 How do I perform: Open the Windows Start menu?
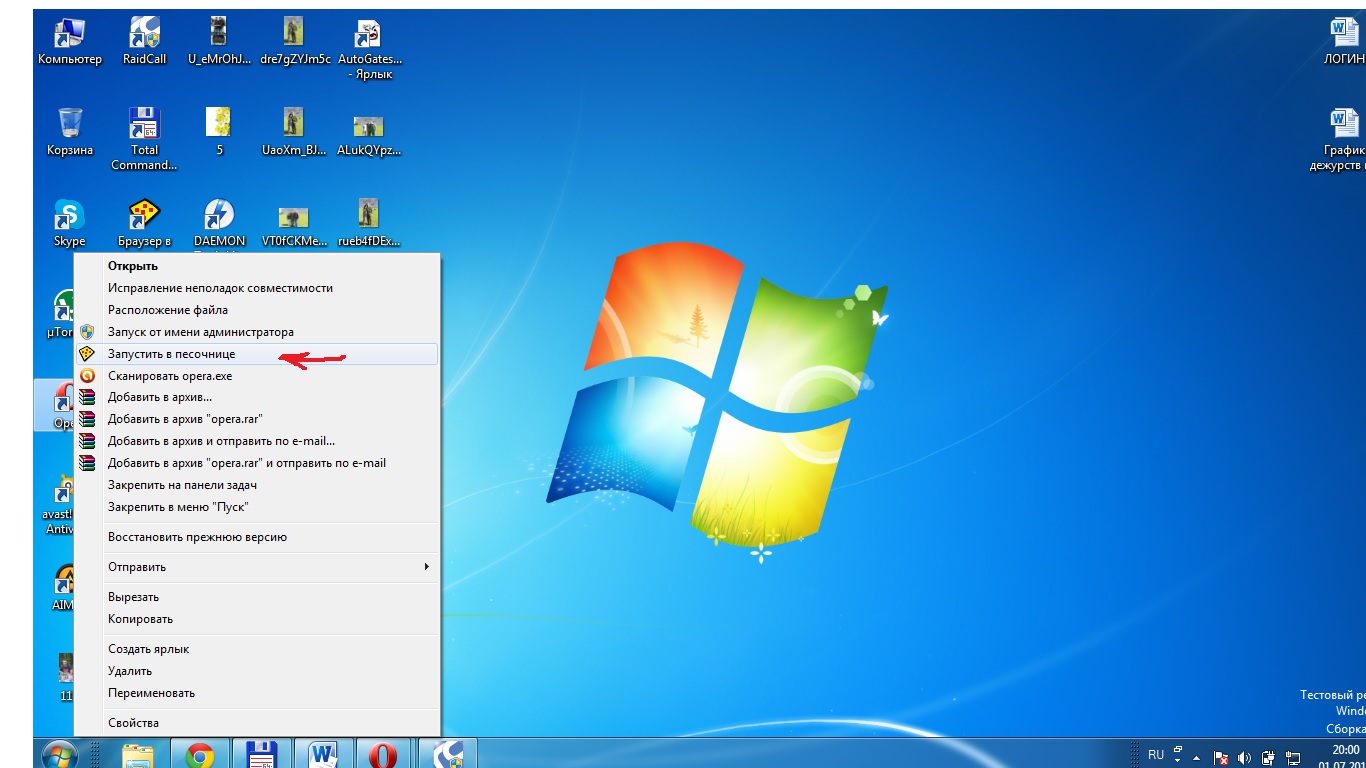60,754
